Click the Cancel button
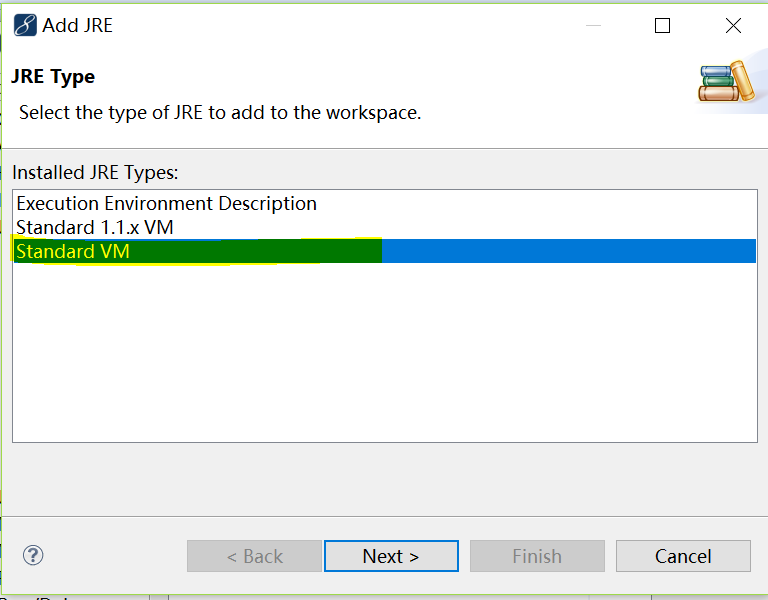768x600 pixels. (x=683, y=556)
